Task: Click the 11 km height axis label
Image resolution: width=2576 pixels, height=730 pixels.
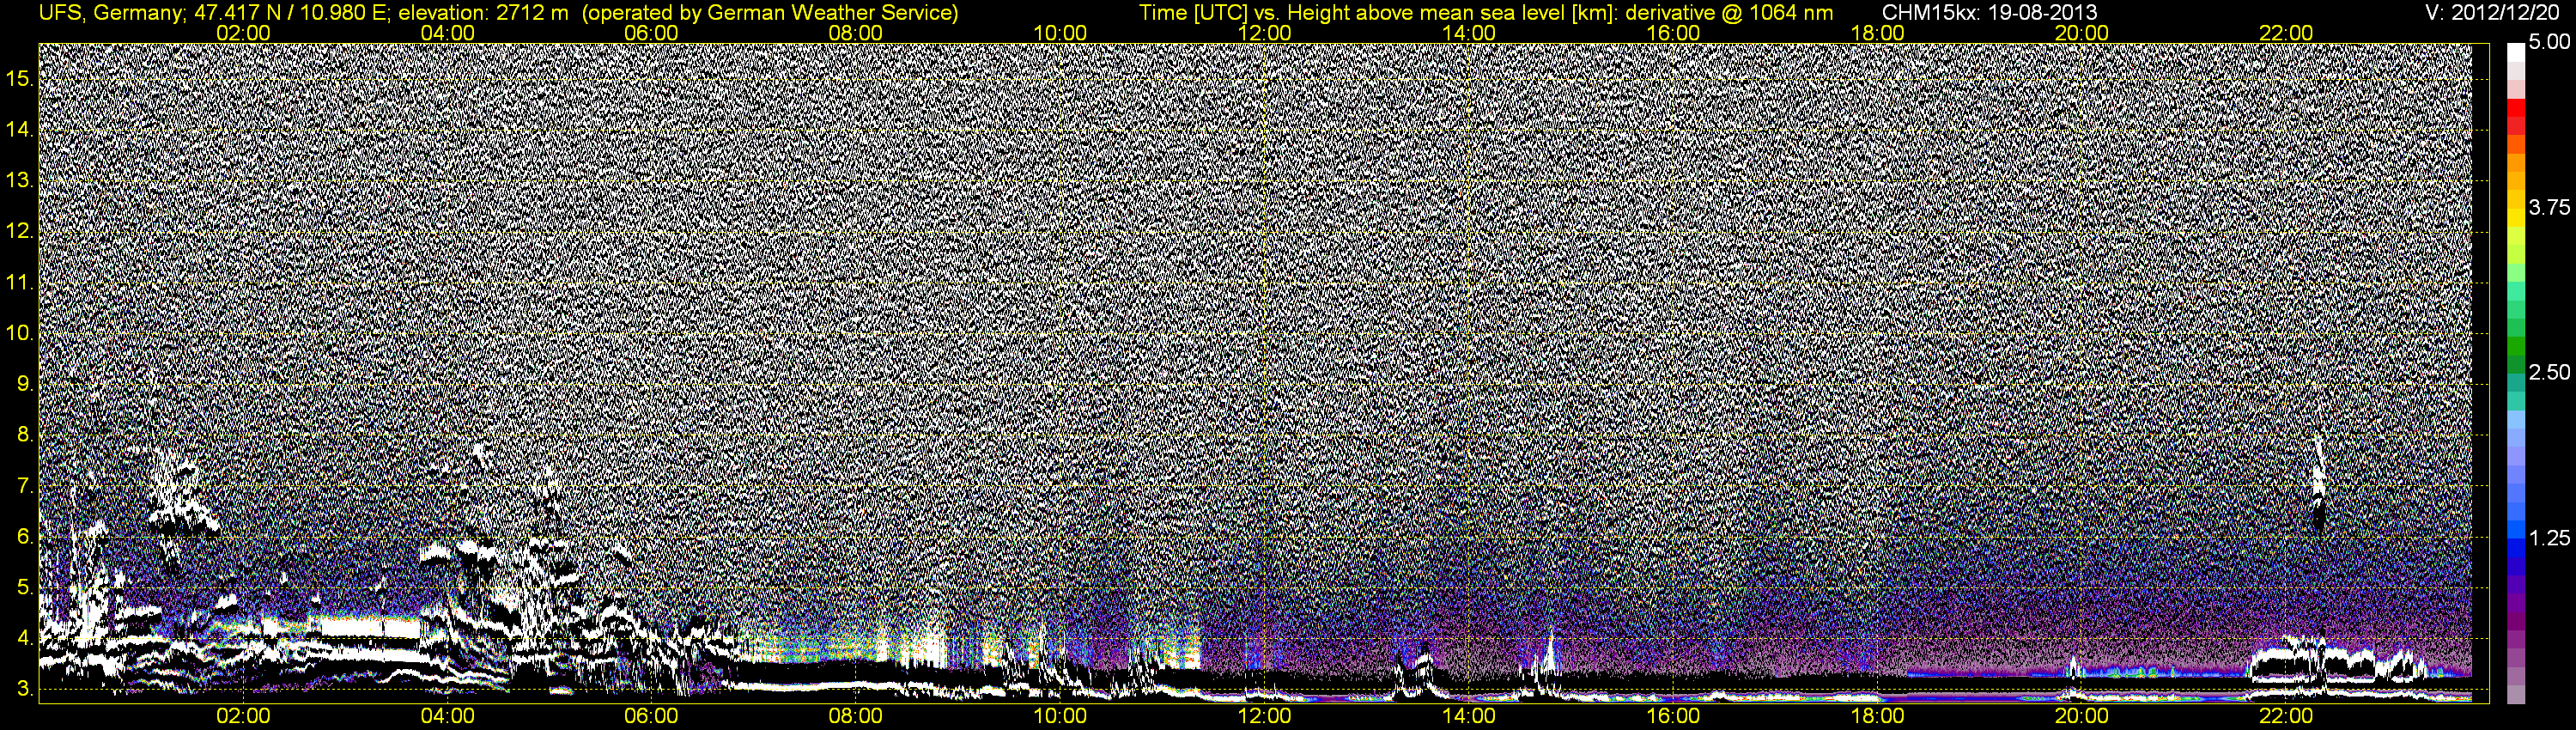Action: (19, 283)
